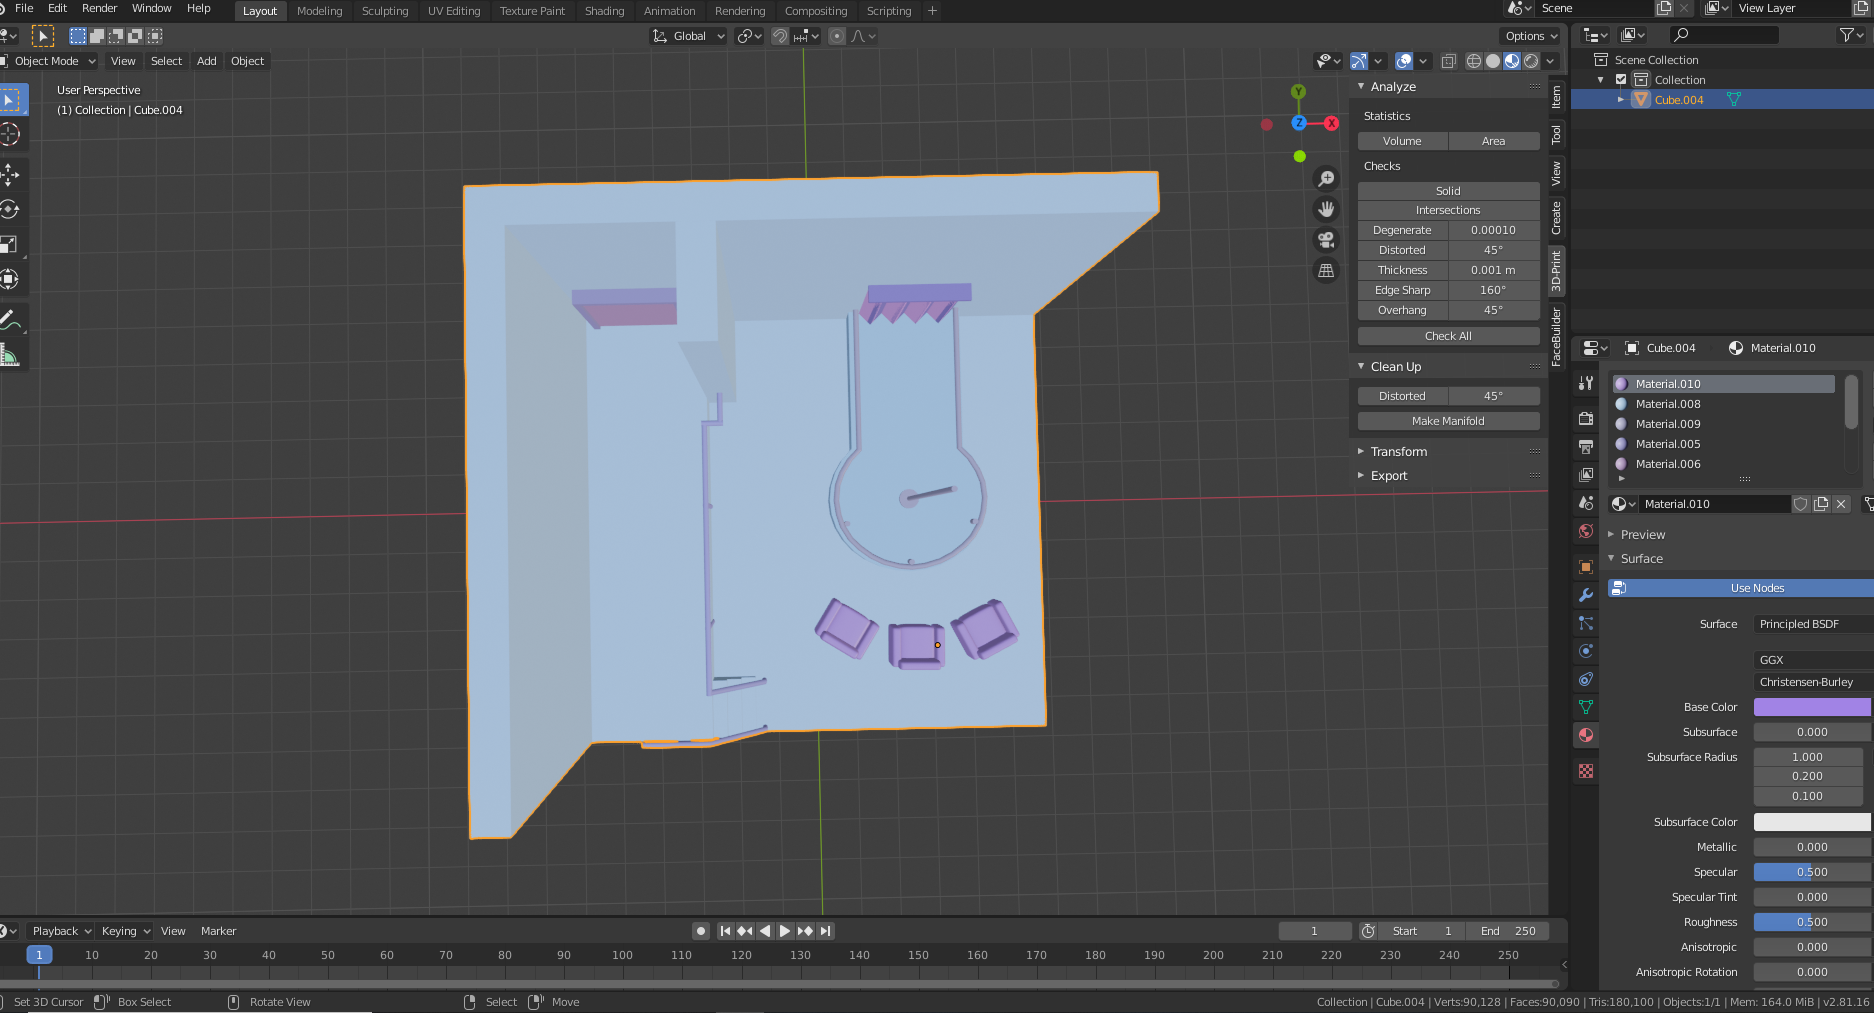This screenshot has width=1874, height=1013.
Task: Select Material.008 in the material slot list
Action: pos(1668,404)
